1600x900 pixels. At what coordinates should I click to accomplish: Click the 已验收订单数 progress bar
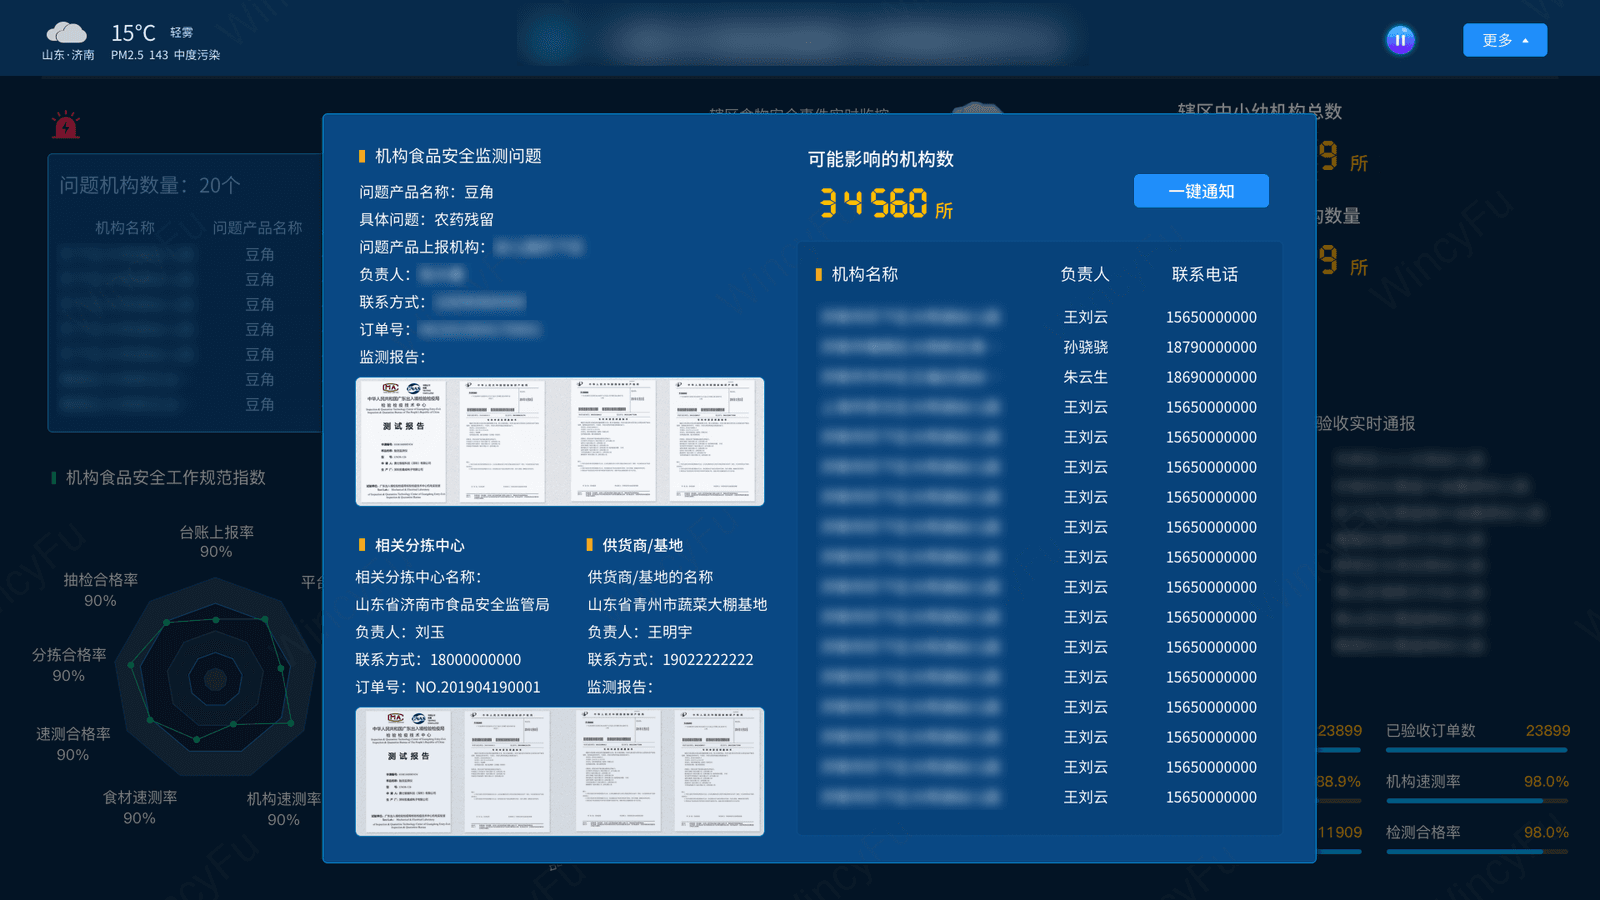click(x=1476, y=750)
